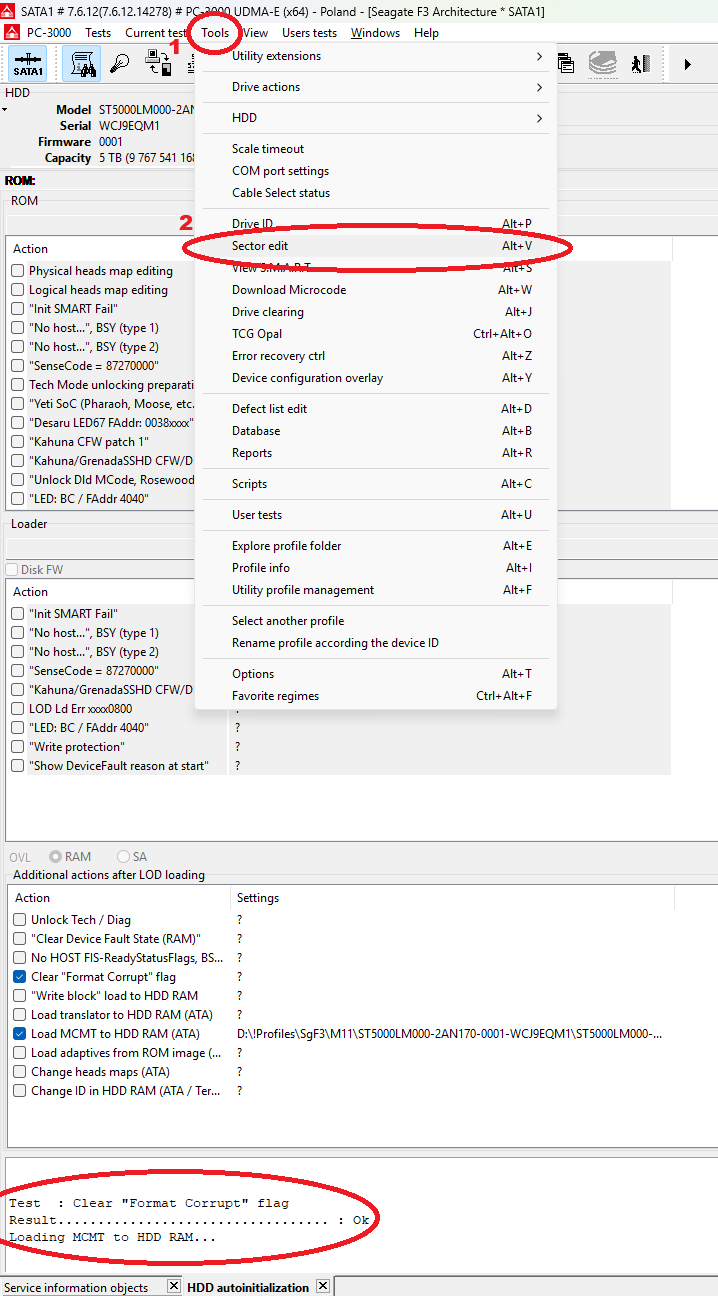
Task: Click the copy pages toolbar icon
Action: [x=566, y=64]
